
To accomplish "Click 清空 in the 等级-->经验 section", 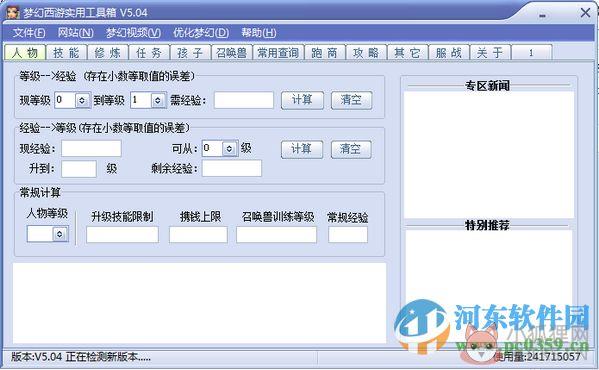I will pos(351,100).
